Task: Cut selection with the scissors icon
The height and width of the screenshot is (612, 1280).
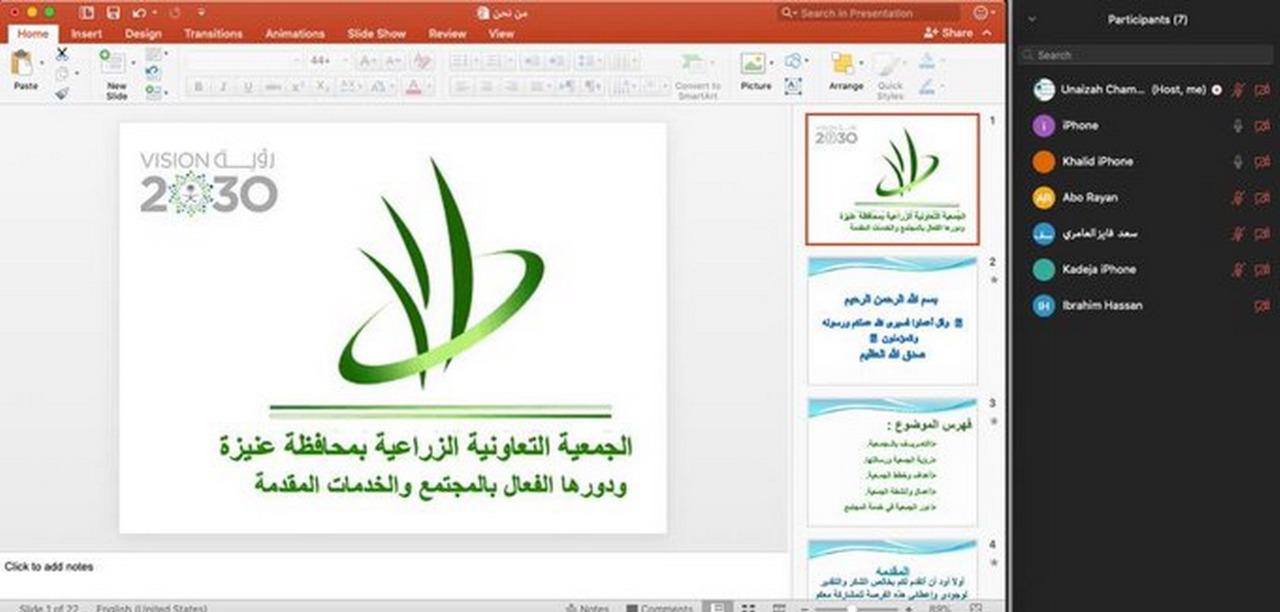Action: pyautogui.click(x=62, y=54)
